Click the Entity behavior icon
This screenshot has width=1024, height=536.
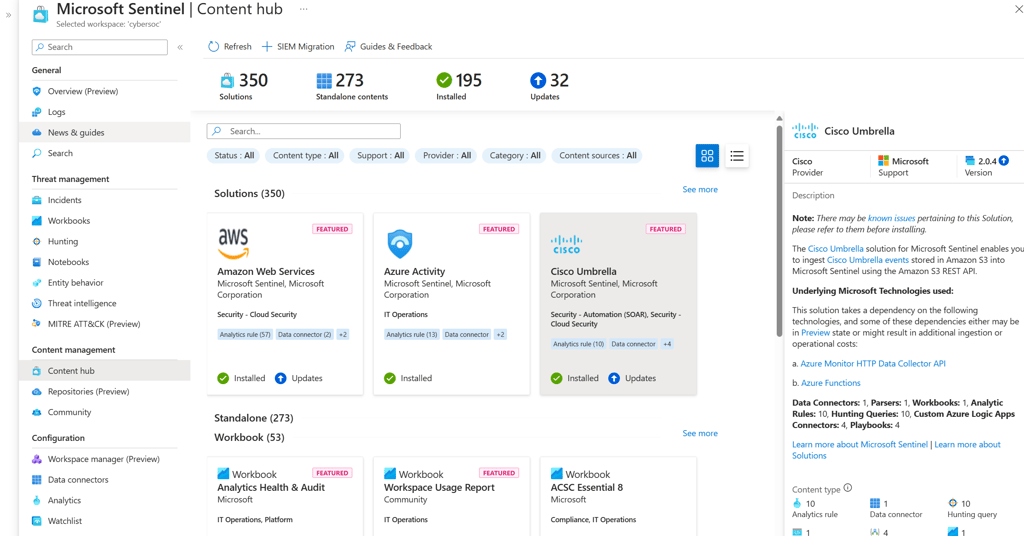coord(37,283)
